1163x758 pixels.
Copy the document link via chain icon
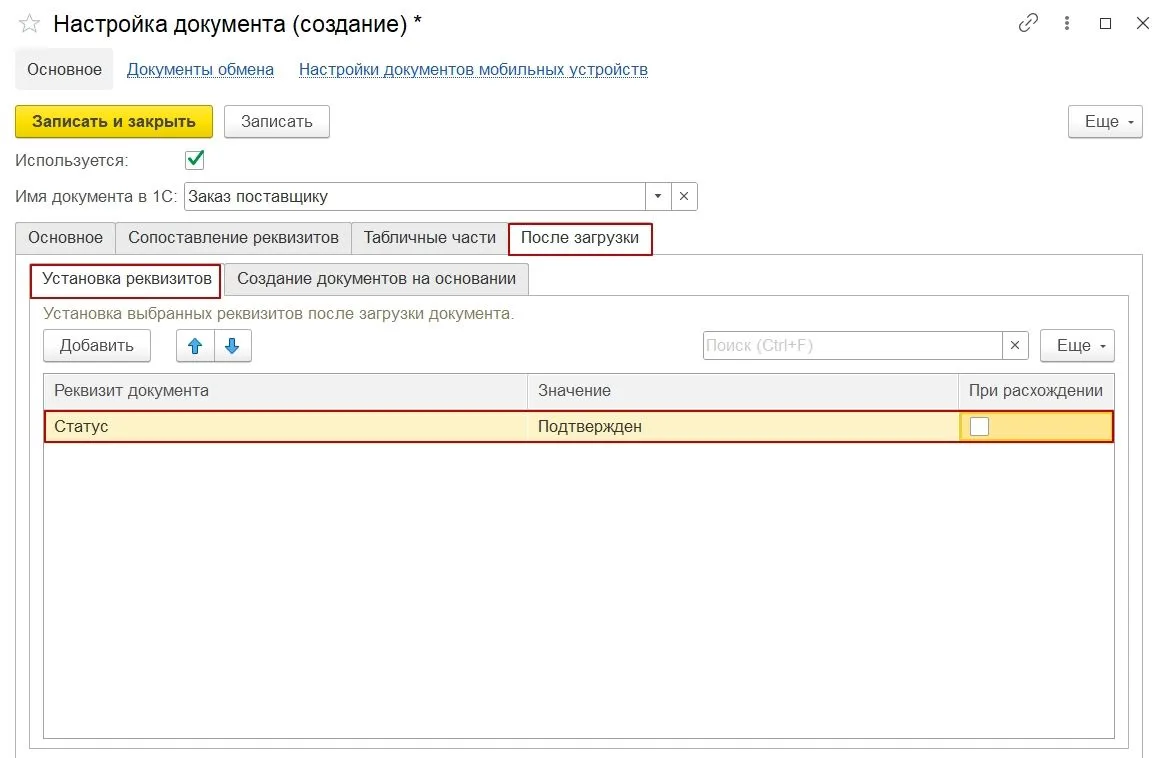(x=1028, y=22)
